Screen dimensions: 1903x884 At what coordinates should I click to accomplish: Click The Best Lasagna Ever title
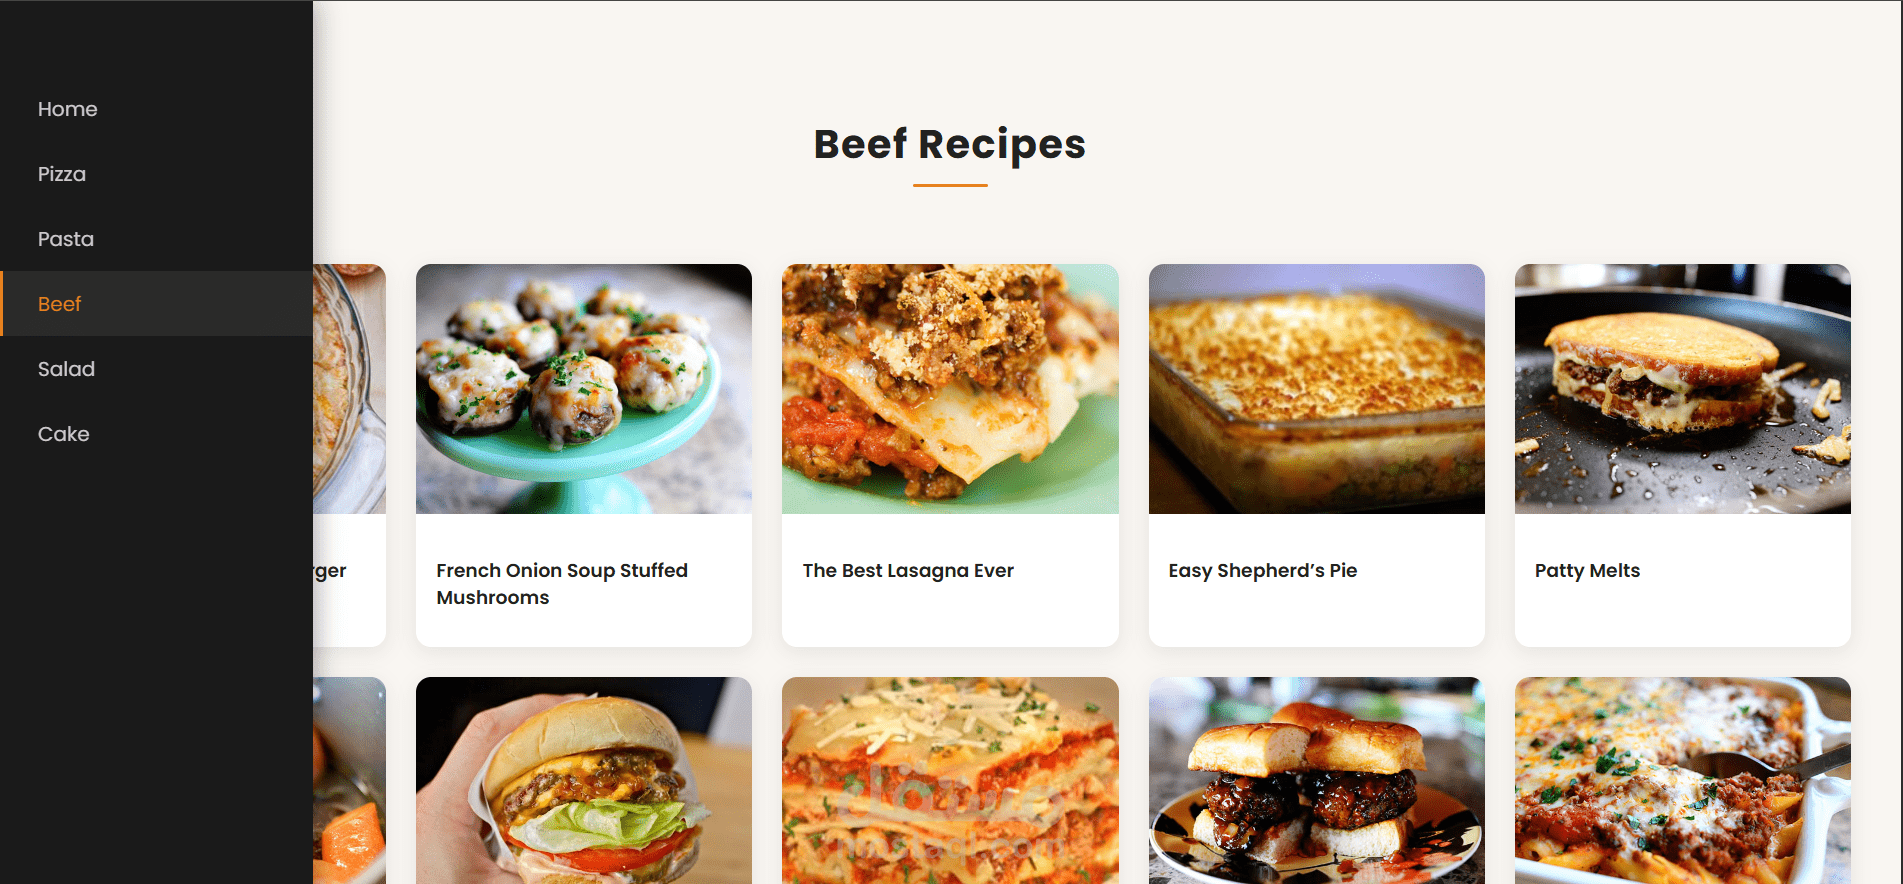[908, 570]
